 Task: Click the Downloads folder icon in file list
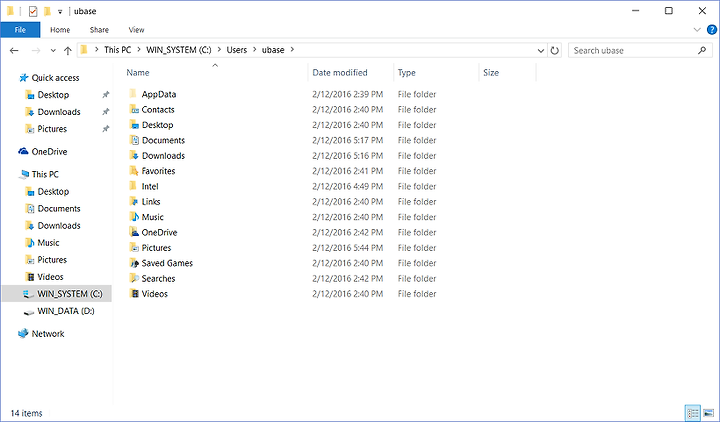(134, 155)
